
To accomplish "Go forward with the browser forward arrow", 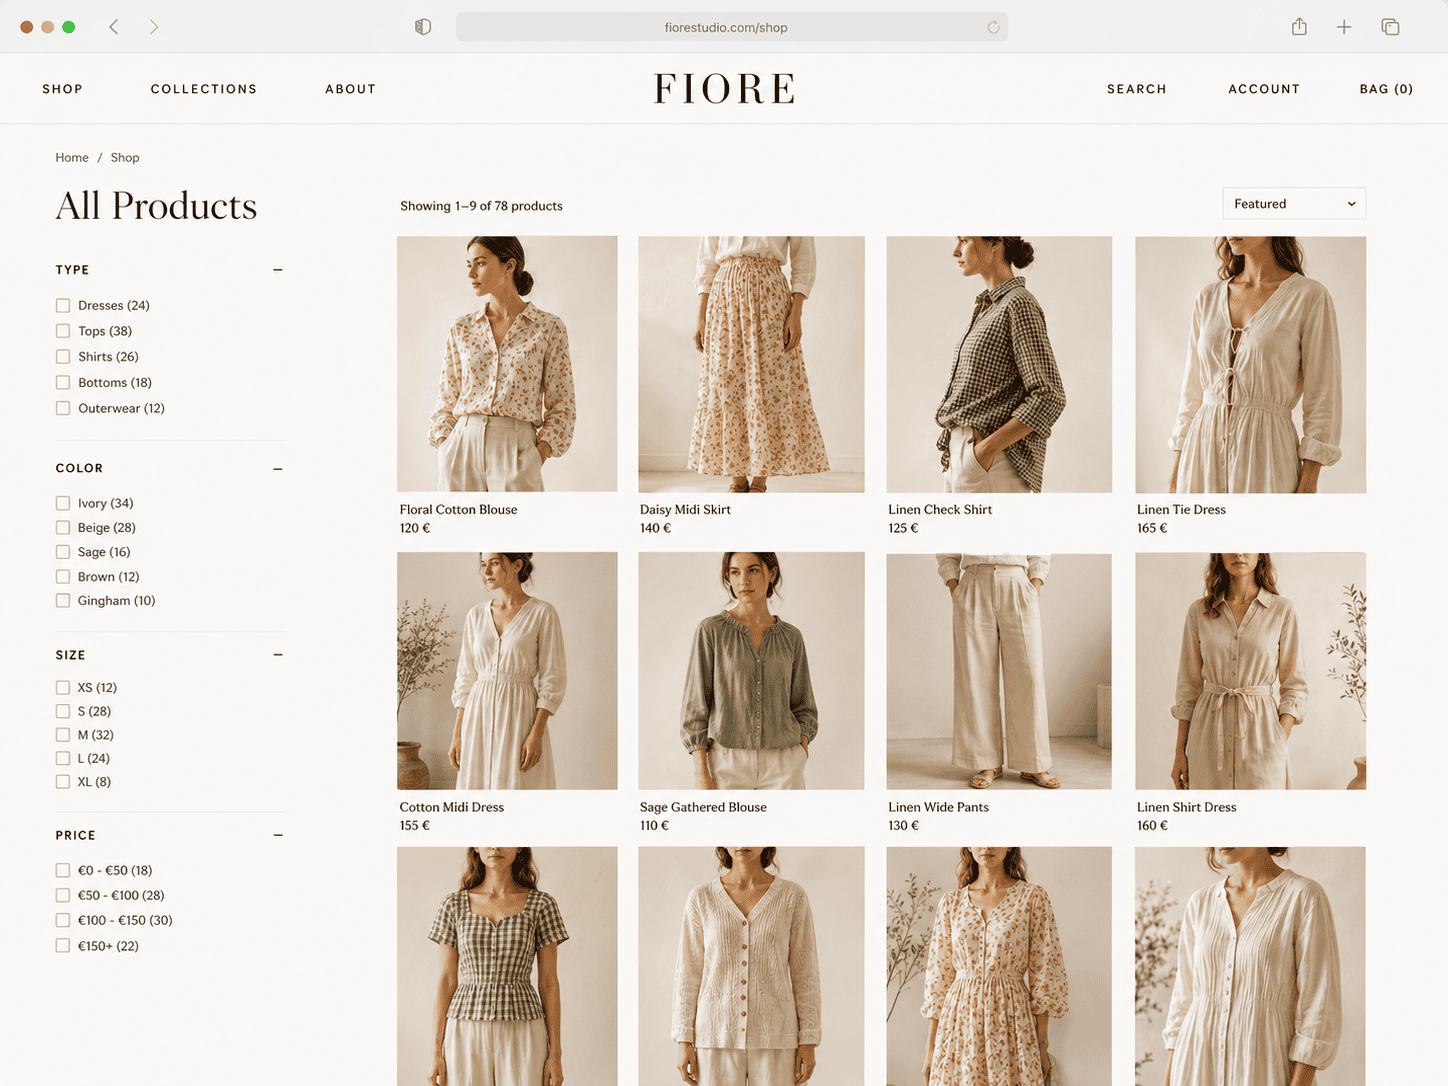I will coord(154,27).
